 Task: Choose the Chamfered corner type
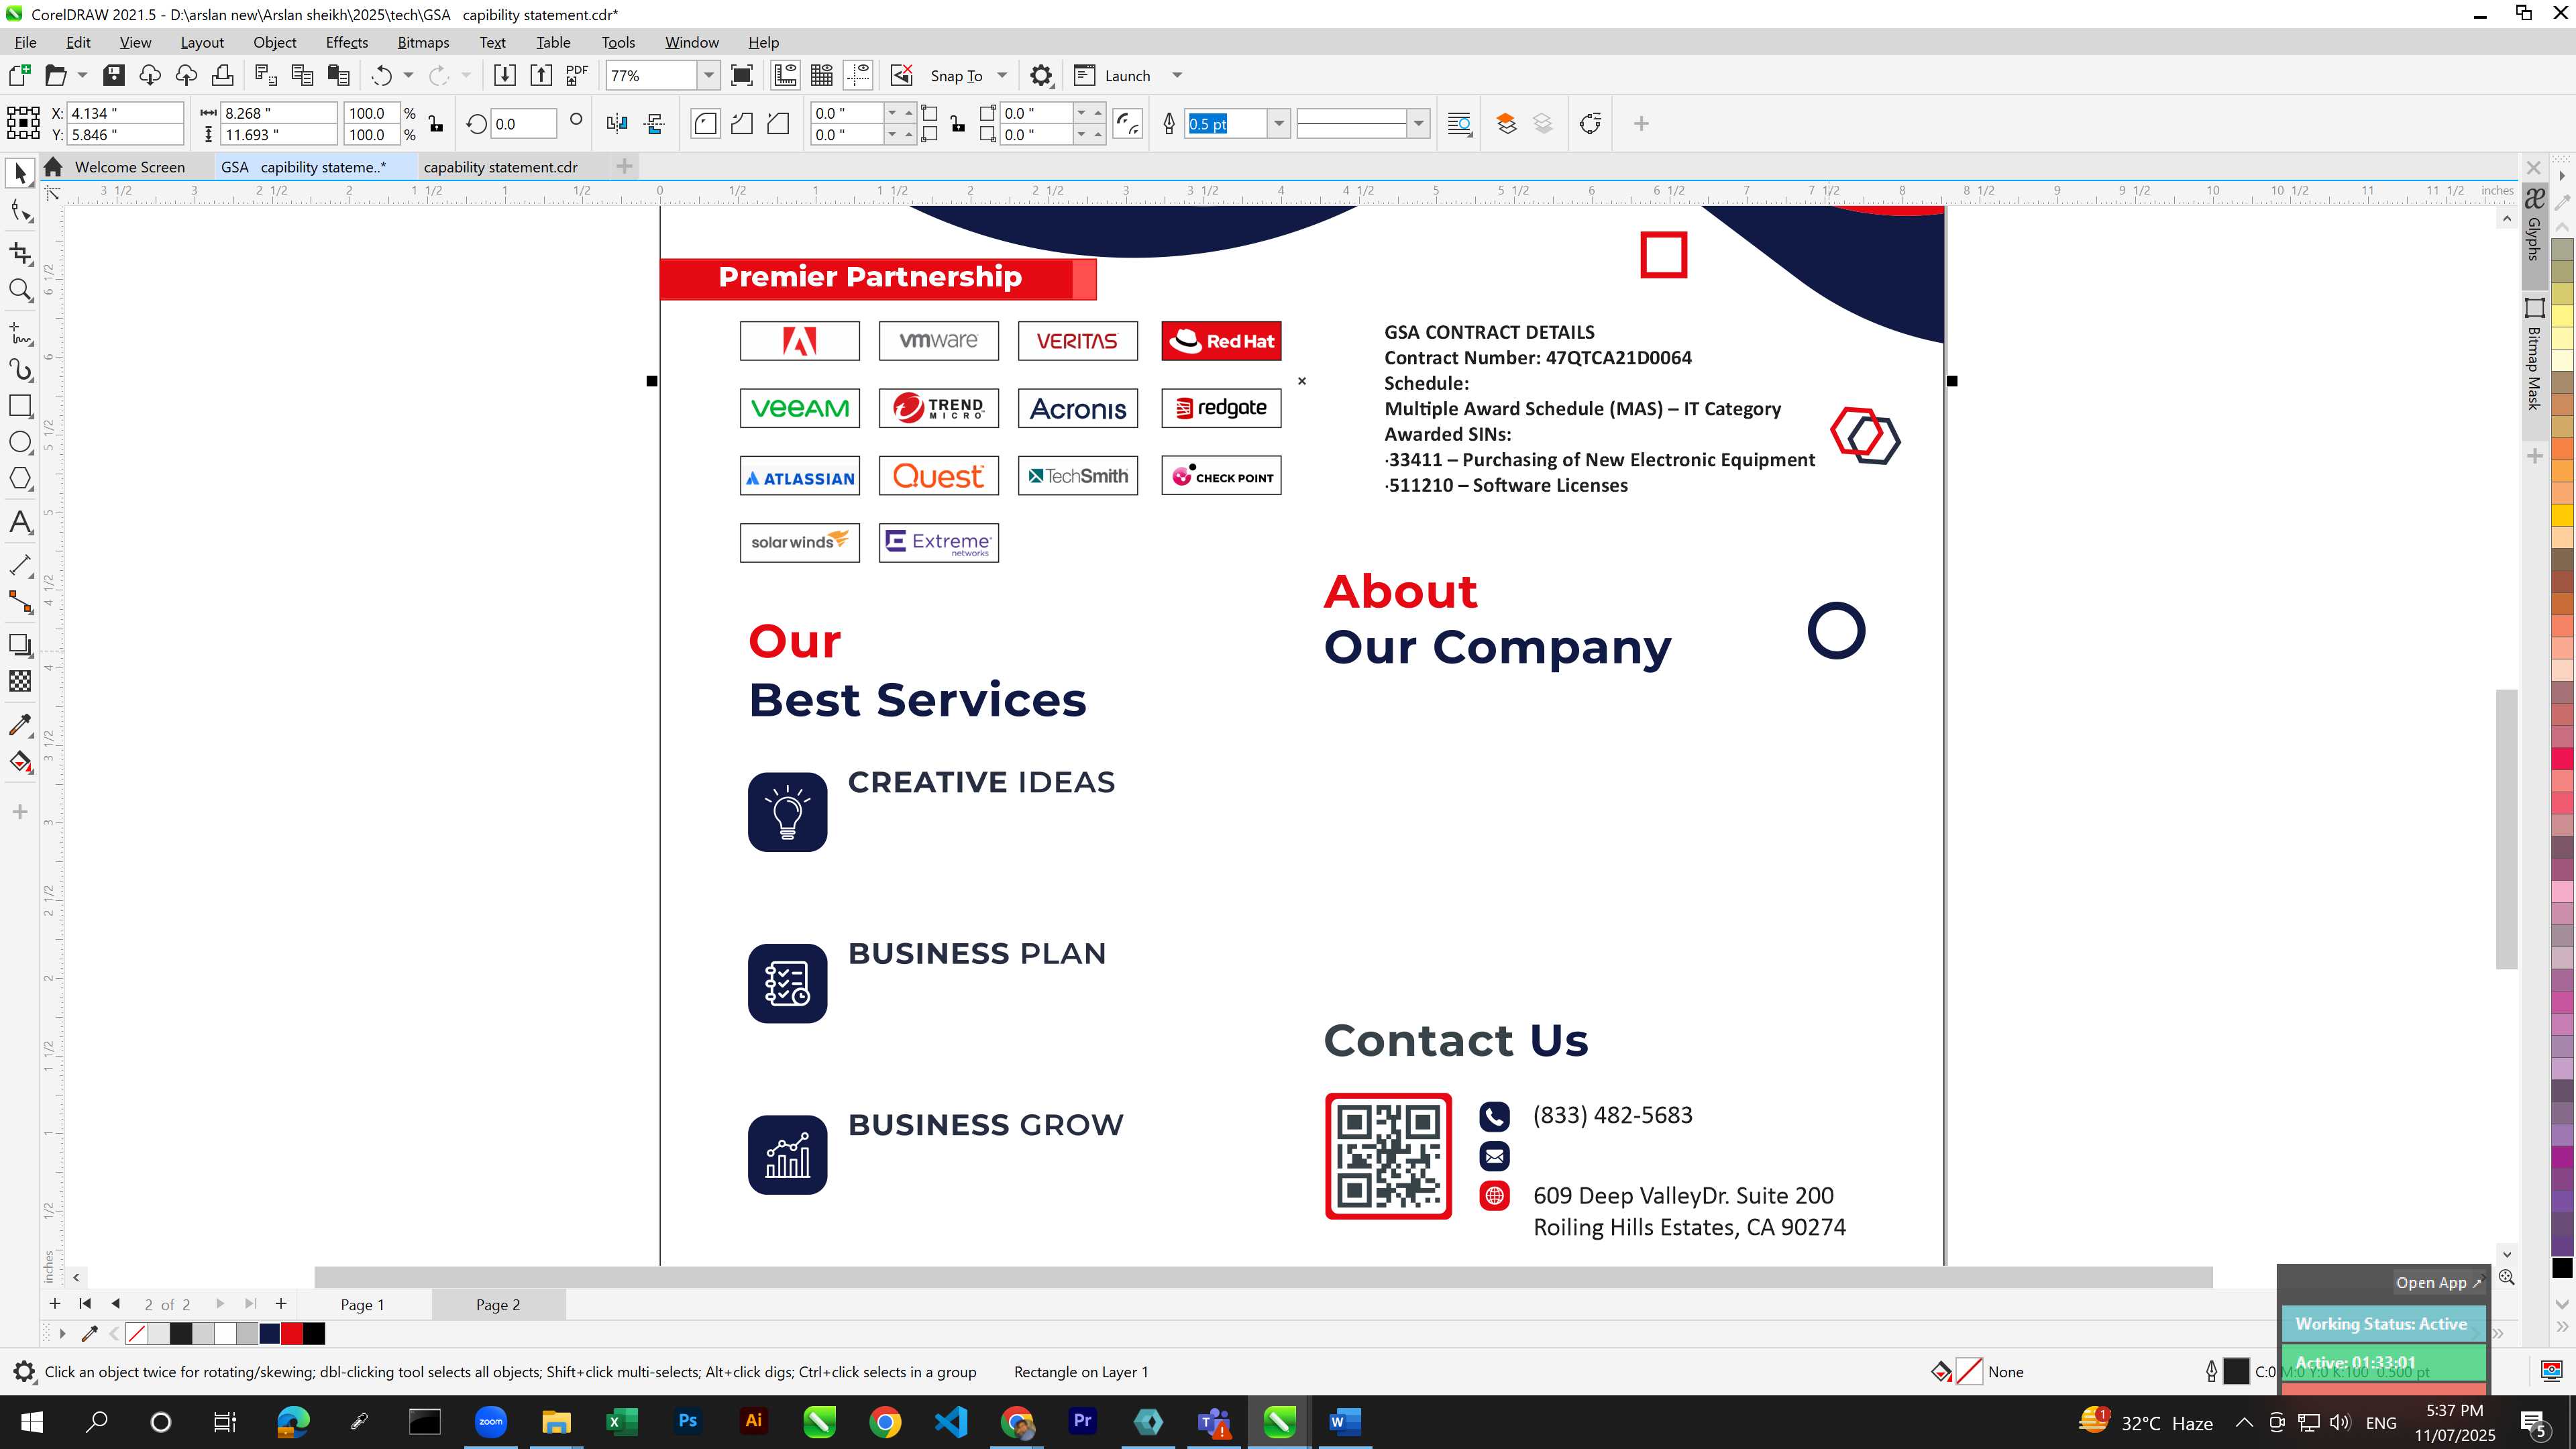(x=778, y=123)
